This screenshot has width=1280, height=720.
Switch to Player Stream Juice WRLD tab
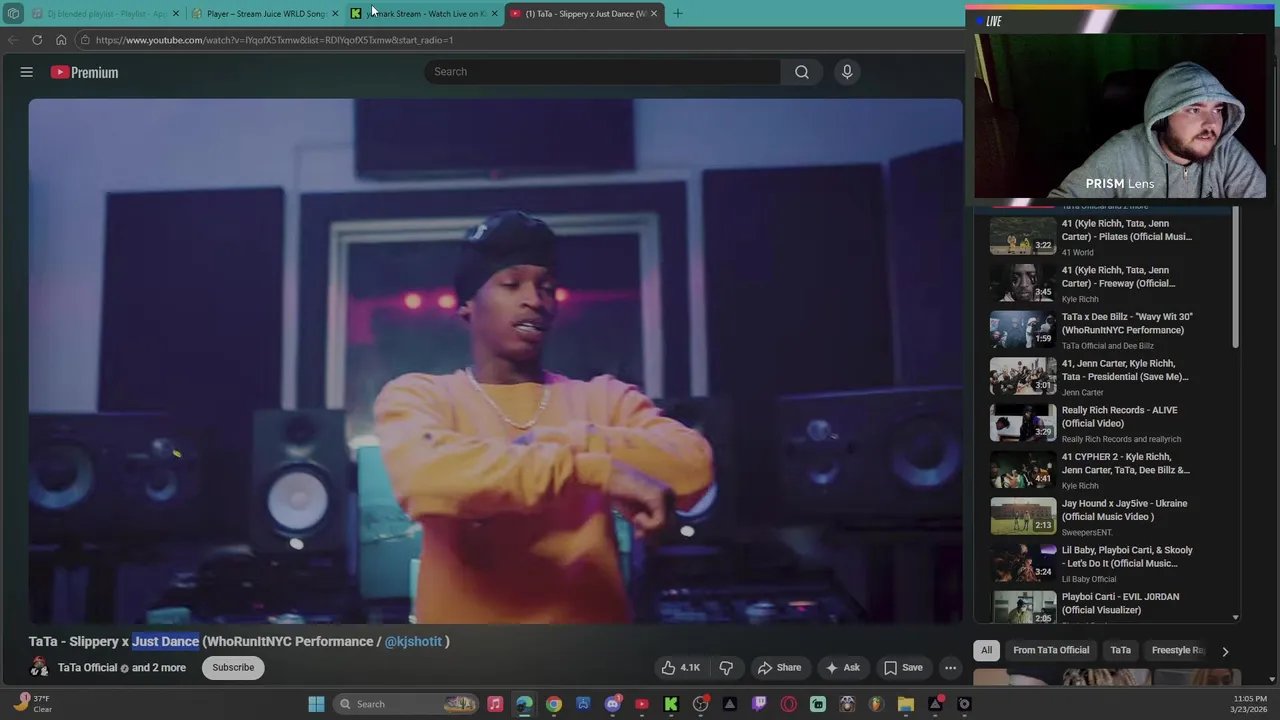point(265,13)
